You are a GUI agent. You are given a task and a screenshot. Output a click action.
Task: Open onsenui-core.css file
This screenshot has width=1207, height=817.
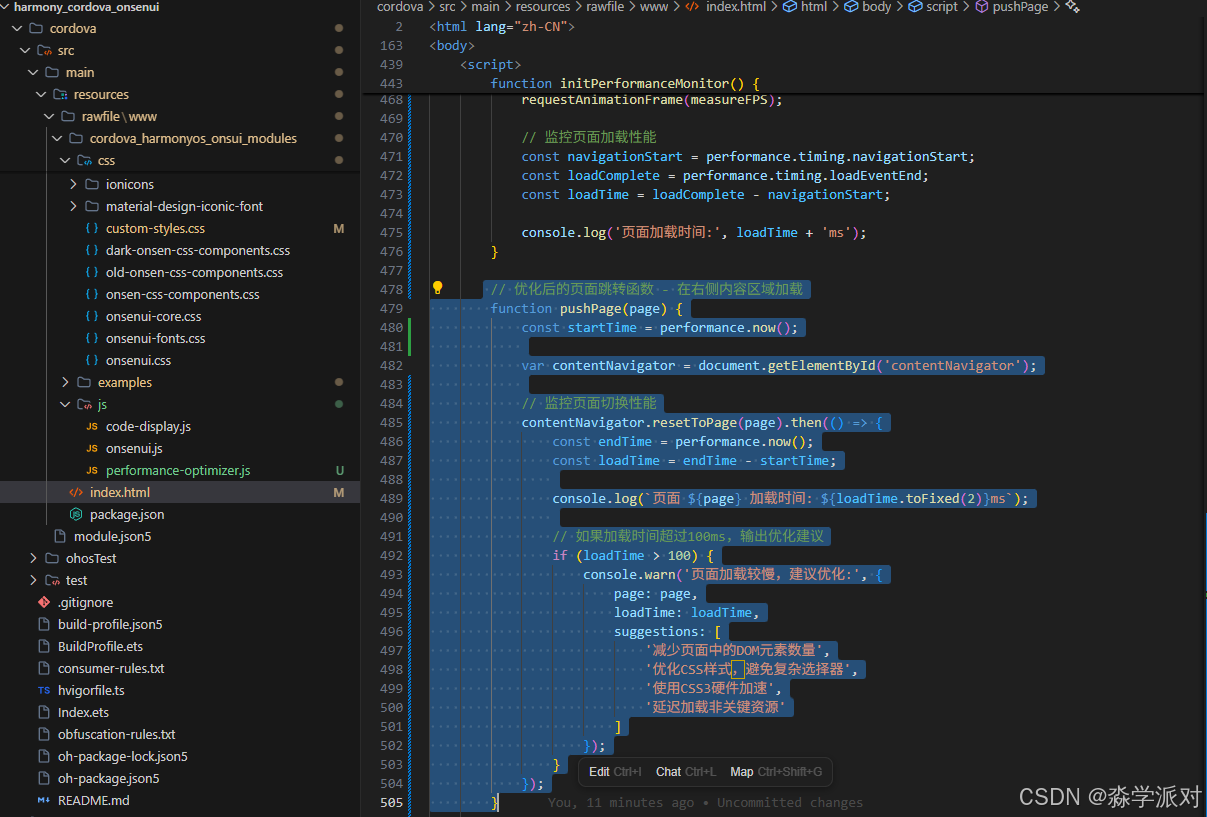154,317
